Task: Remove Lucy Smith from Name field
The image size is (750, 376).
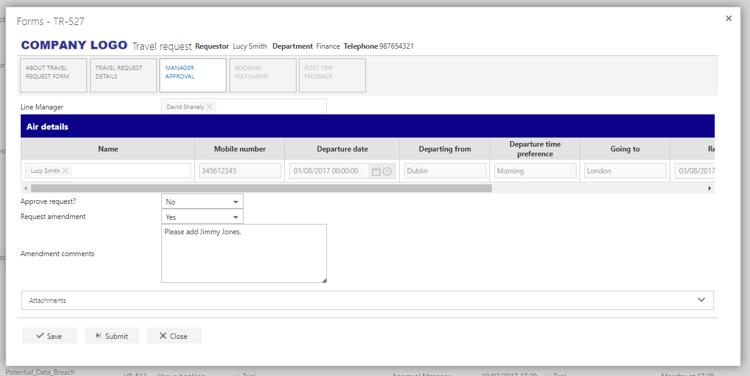Action: pyautogui.click(x=66, y=171)
